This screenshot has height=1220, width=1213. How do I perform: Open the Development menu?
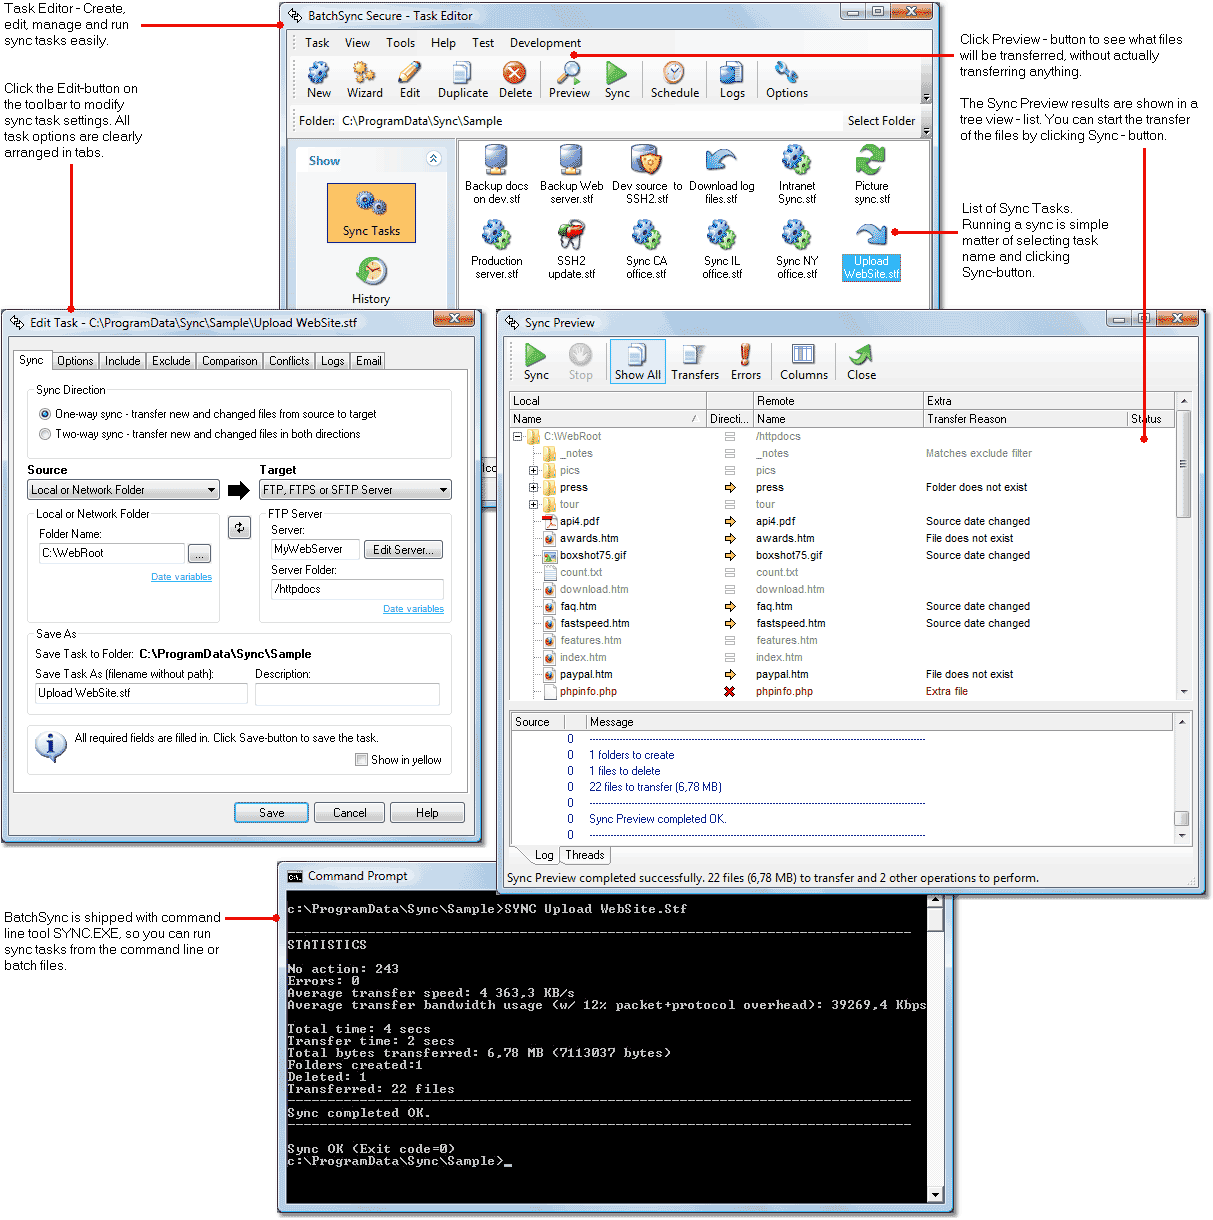coord(545,42)
